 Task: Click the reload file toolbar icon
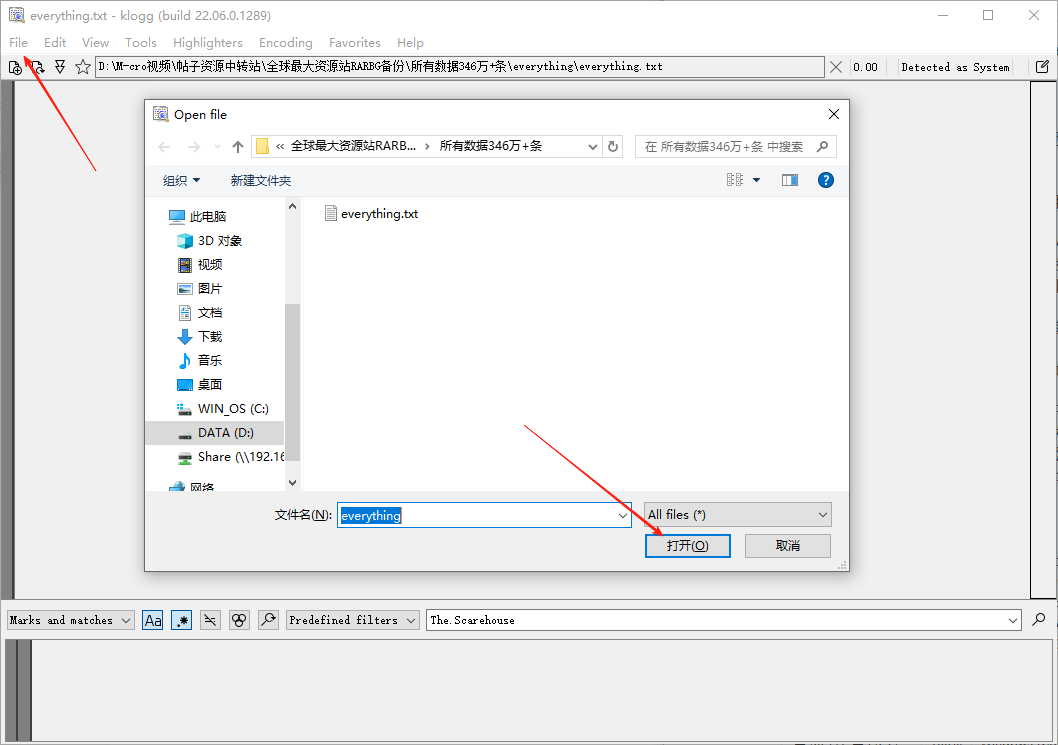(37, 67)
